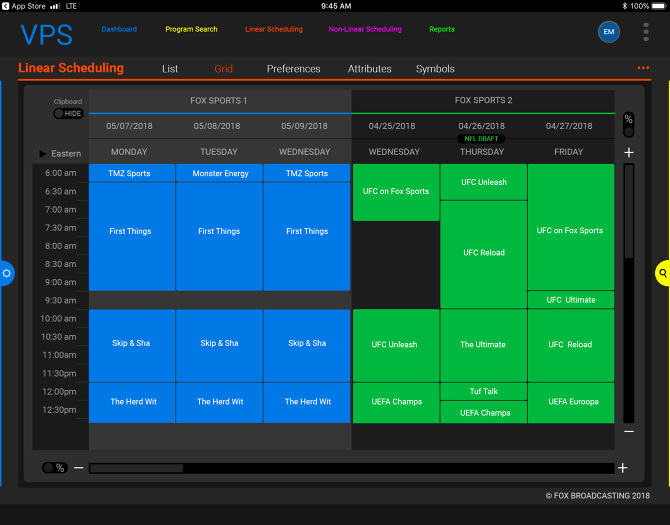Click the FRIDAY day header

[x=568, y=152]
